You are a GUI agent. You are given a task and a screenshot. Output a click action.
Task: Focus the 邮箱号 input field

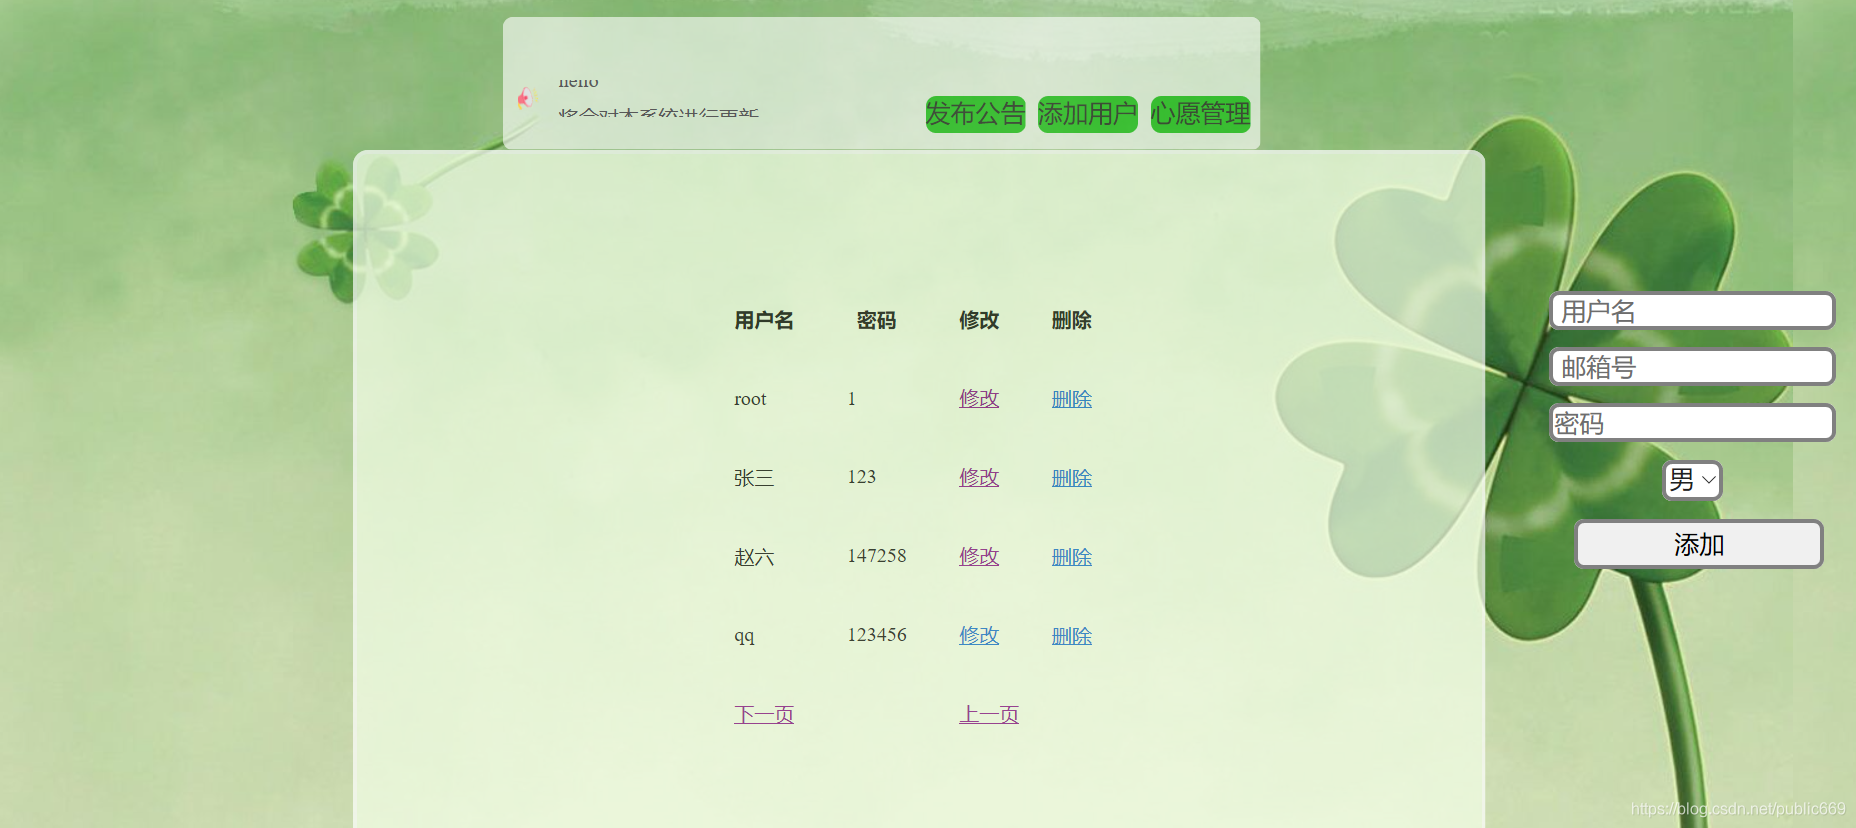click(1692, 367)
